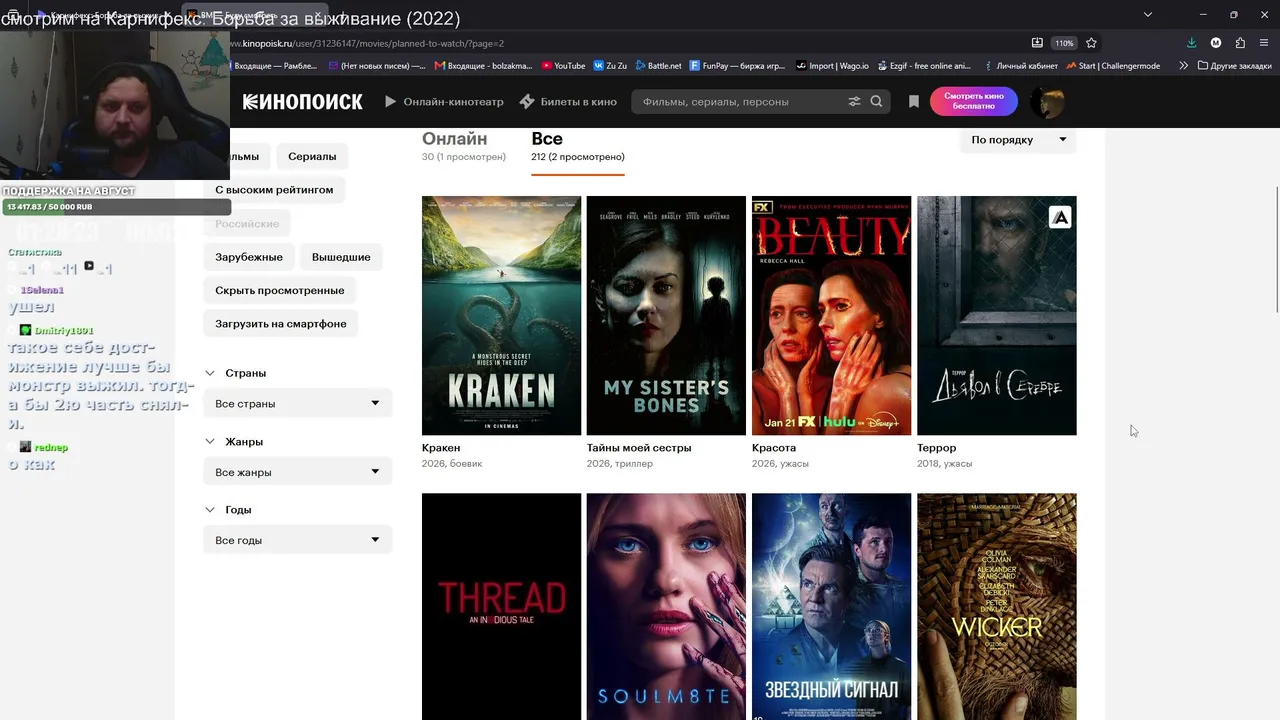The width and height of the screenshot is (1280, 720).
Task: Click the Тайны моей сестры title
Action: pos(639,448)
